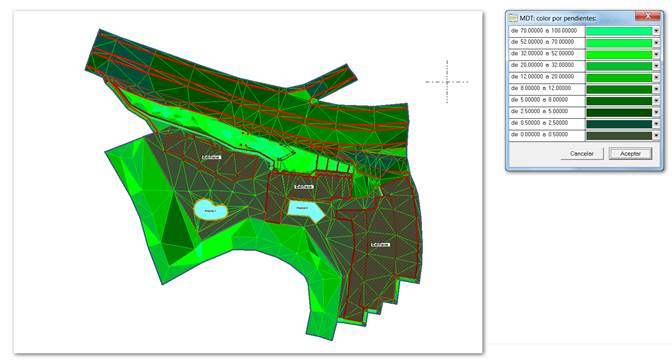Select the 0.00000 a 0.50000 range field
672x364 pixels.
point(547,135)
